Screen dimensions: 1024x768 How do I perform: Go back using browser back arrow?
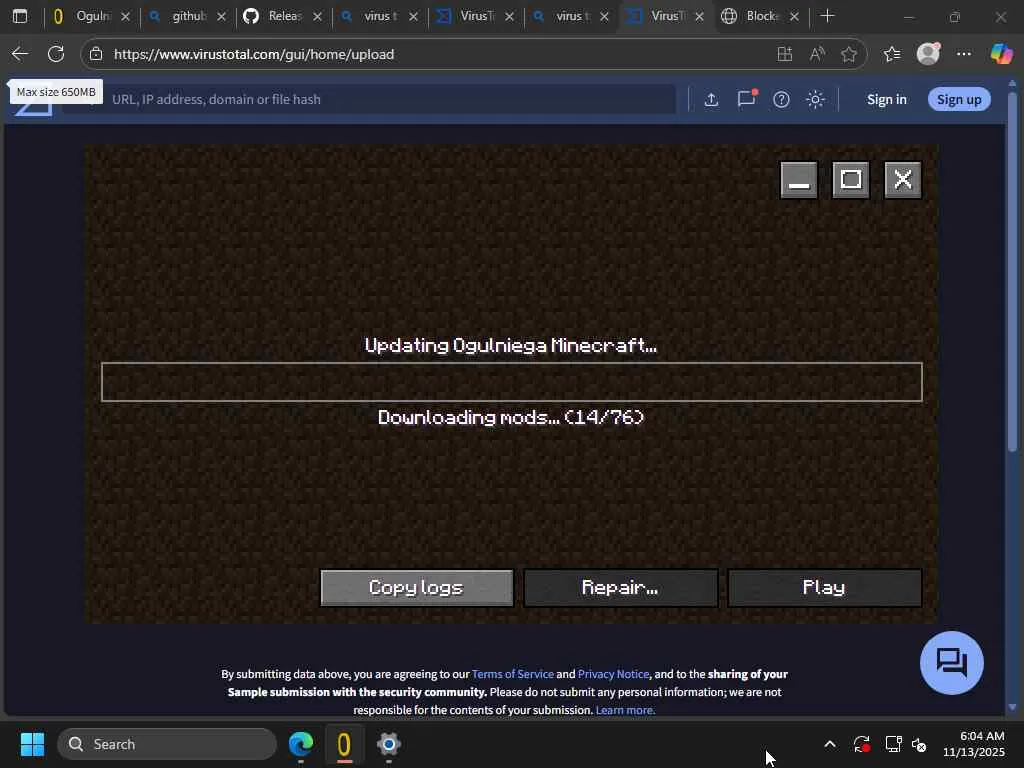20,54
